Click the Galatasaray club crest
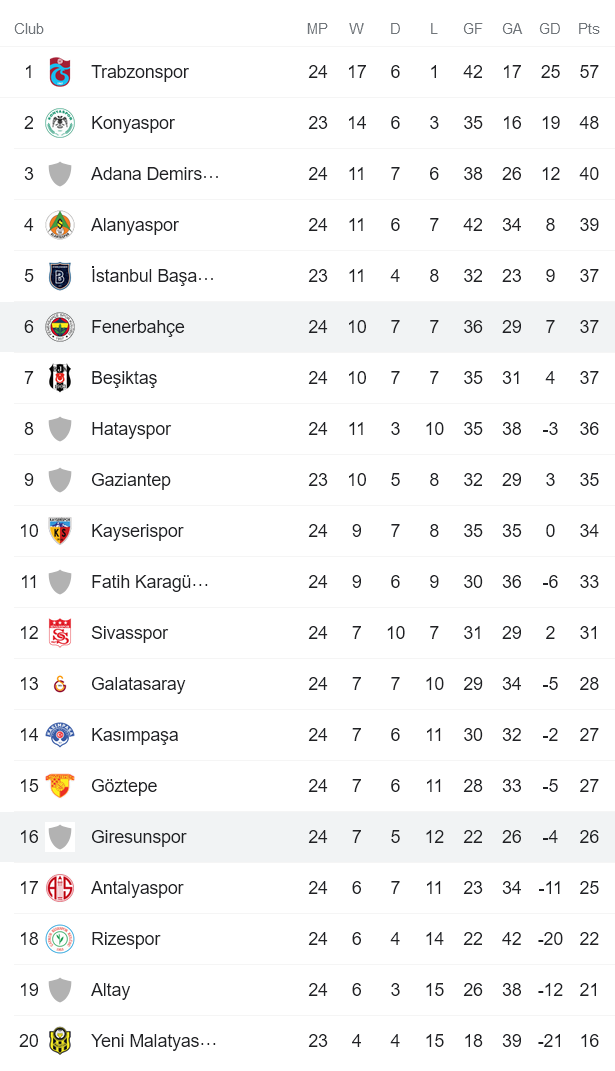Viewport: 615px width, 1071px height. point(60,683)
